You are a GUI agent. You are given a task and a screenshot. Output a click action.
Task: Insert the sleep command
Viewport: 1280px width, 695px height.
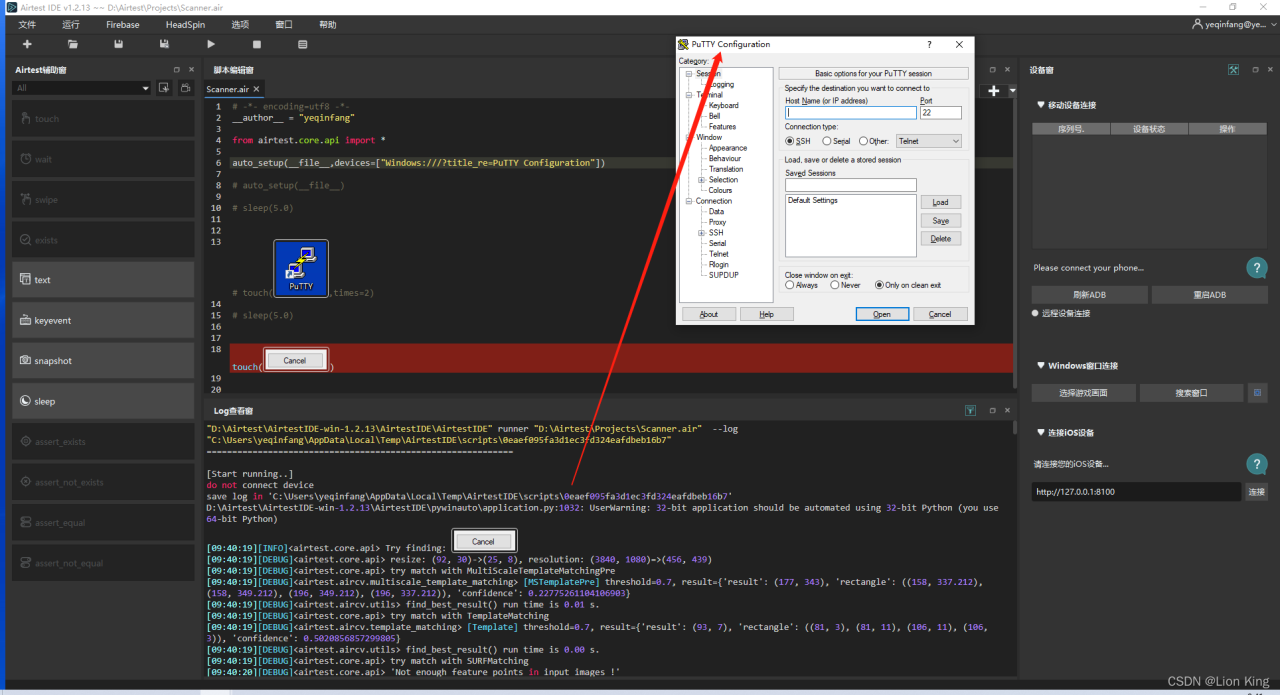(x=103, y=401)
